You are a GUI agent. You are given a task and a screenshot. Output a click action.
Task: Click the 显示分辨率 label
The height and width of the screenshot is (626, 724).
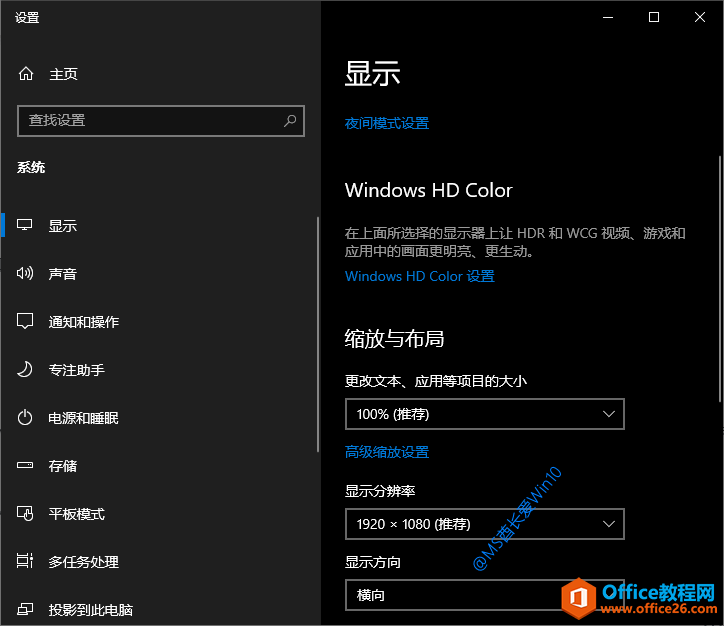pos(380,491)
